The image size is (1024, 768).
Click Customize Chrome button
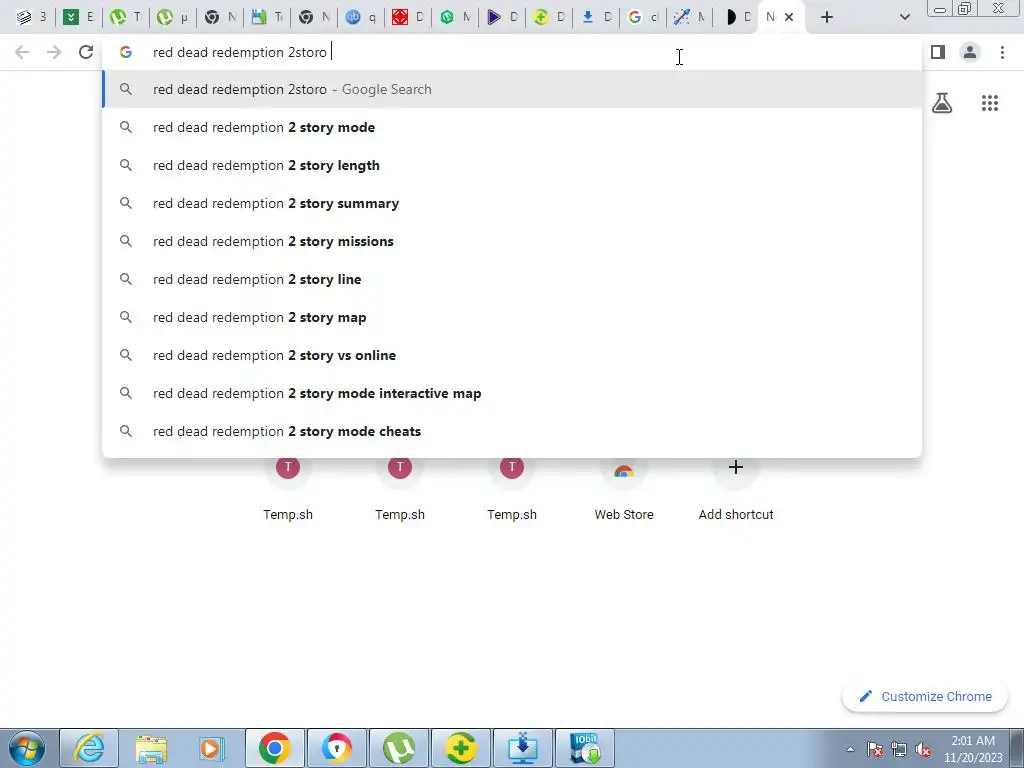coord(925,696)
